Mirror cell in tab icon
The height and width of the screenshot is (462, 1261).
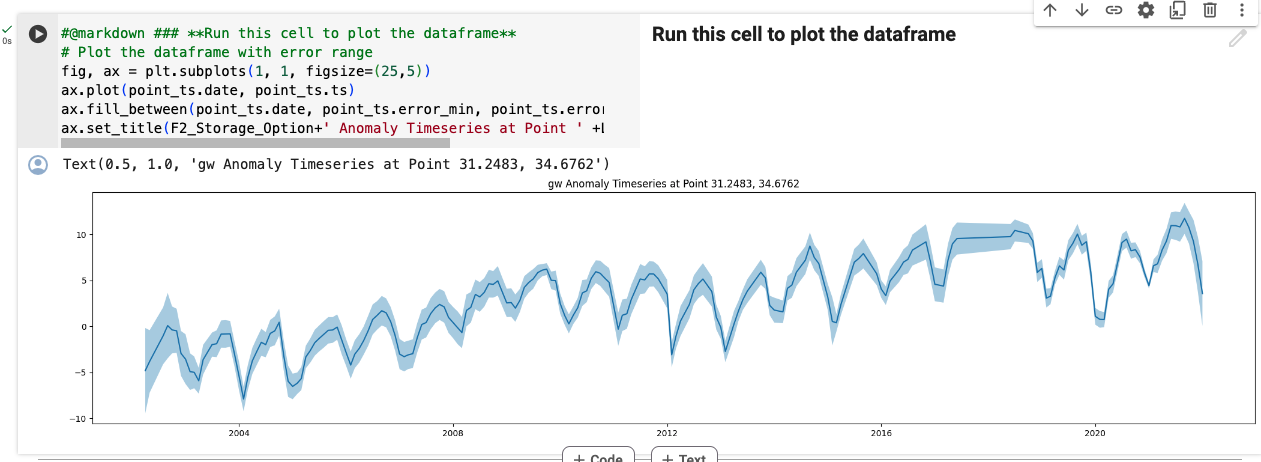point(1177,11)
